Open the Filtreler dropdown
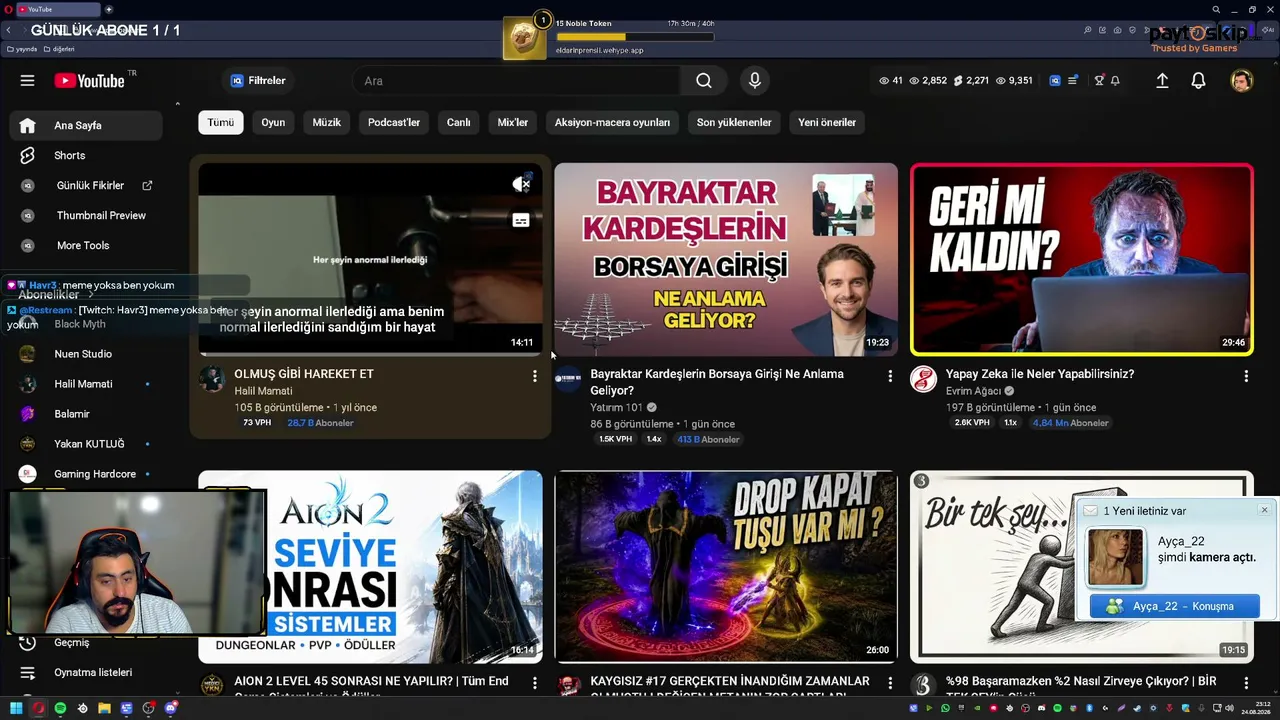 (x=258, y=81)
